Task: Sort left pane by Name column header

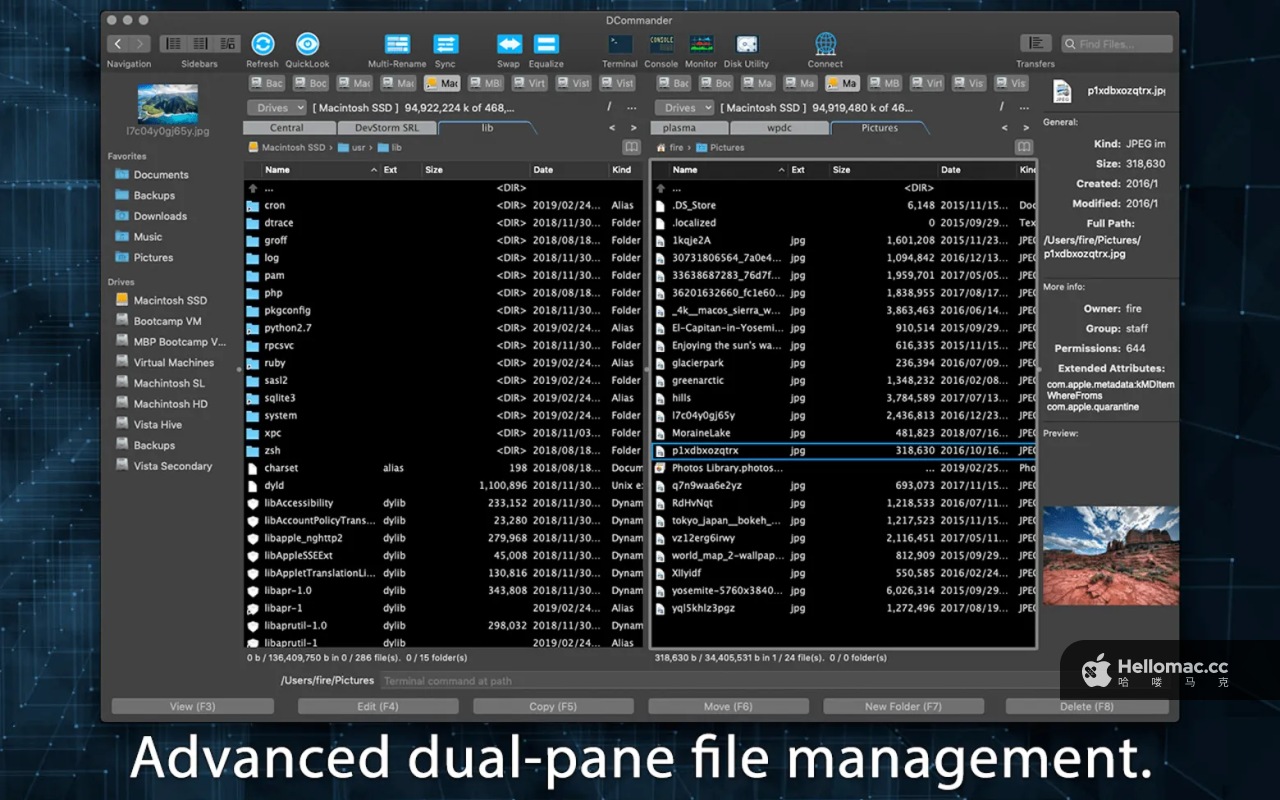Action: click(x=320, y=170)
